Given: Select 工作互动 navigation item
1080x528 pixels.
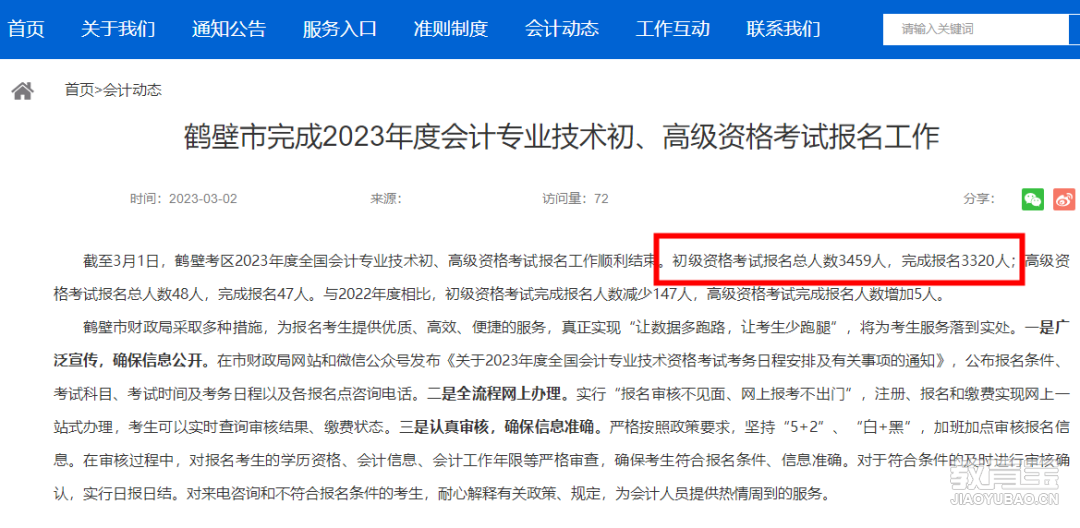Looking at the screenshot, I should tap(672, 29).
